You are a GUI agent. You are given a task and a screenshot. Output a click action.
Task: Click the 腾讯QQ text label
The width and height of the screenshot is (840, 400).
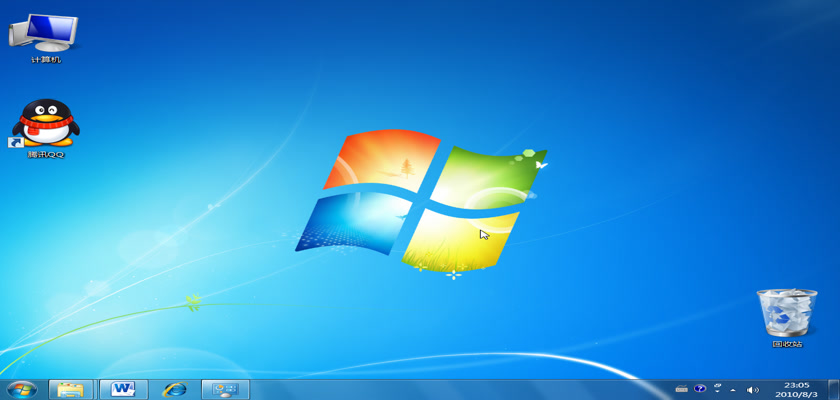(x=45, y=154)
